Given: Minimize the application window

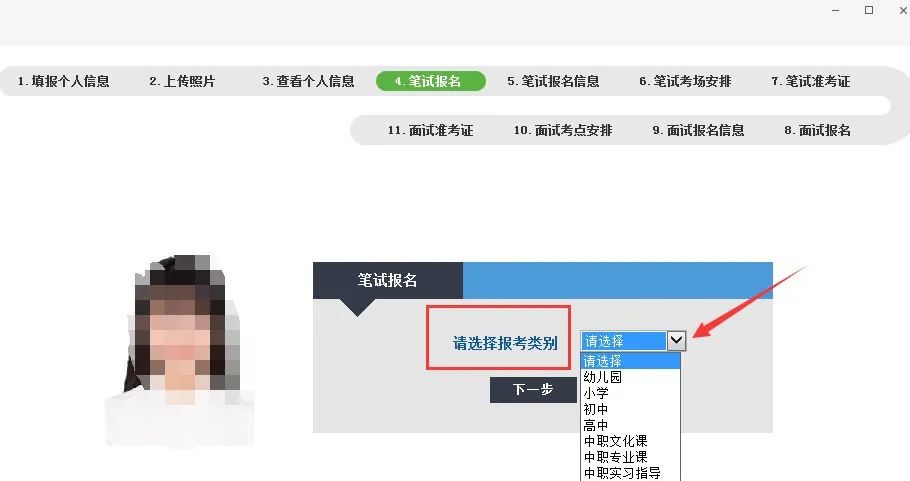Looking at the screenshot, I should click(835, 10).
